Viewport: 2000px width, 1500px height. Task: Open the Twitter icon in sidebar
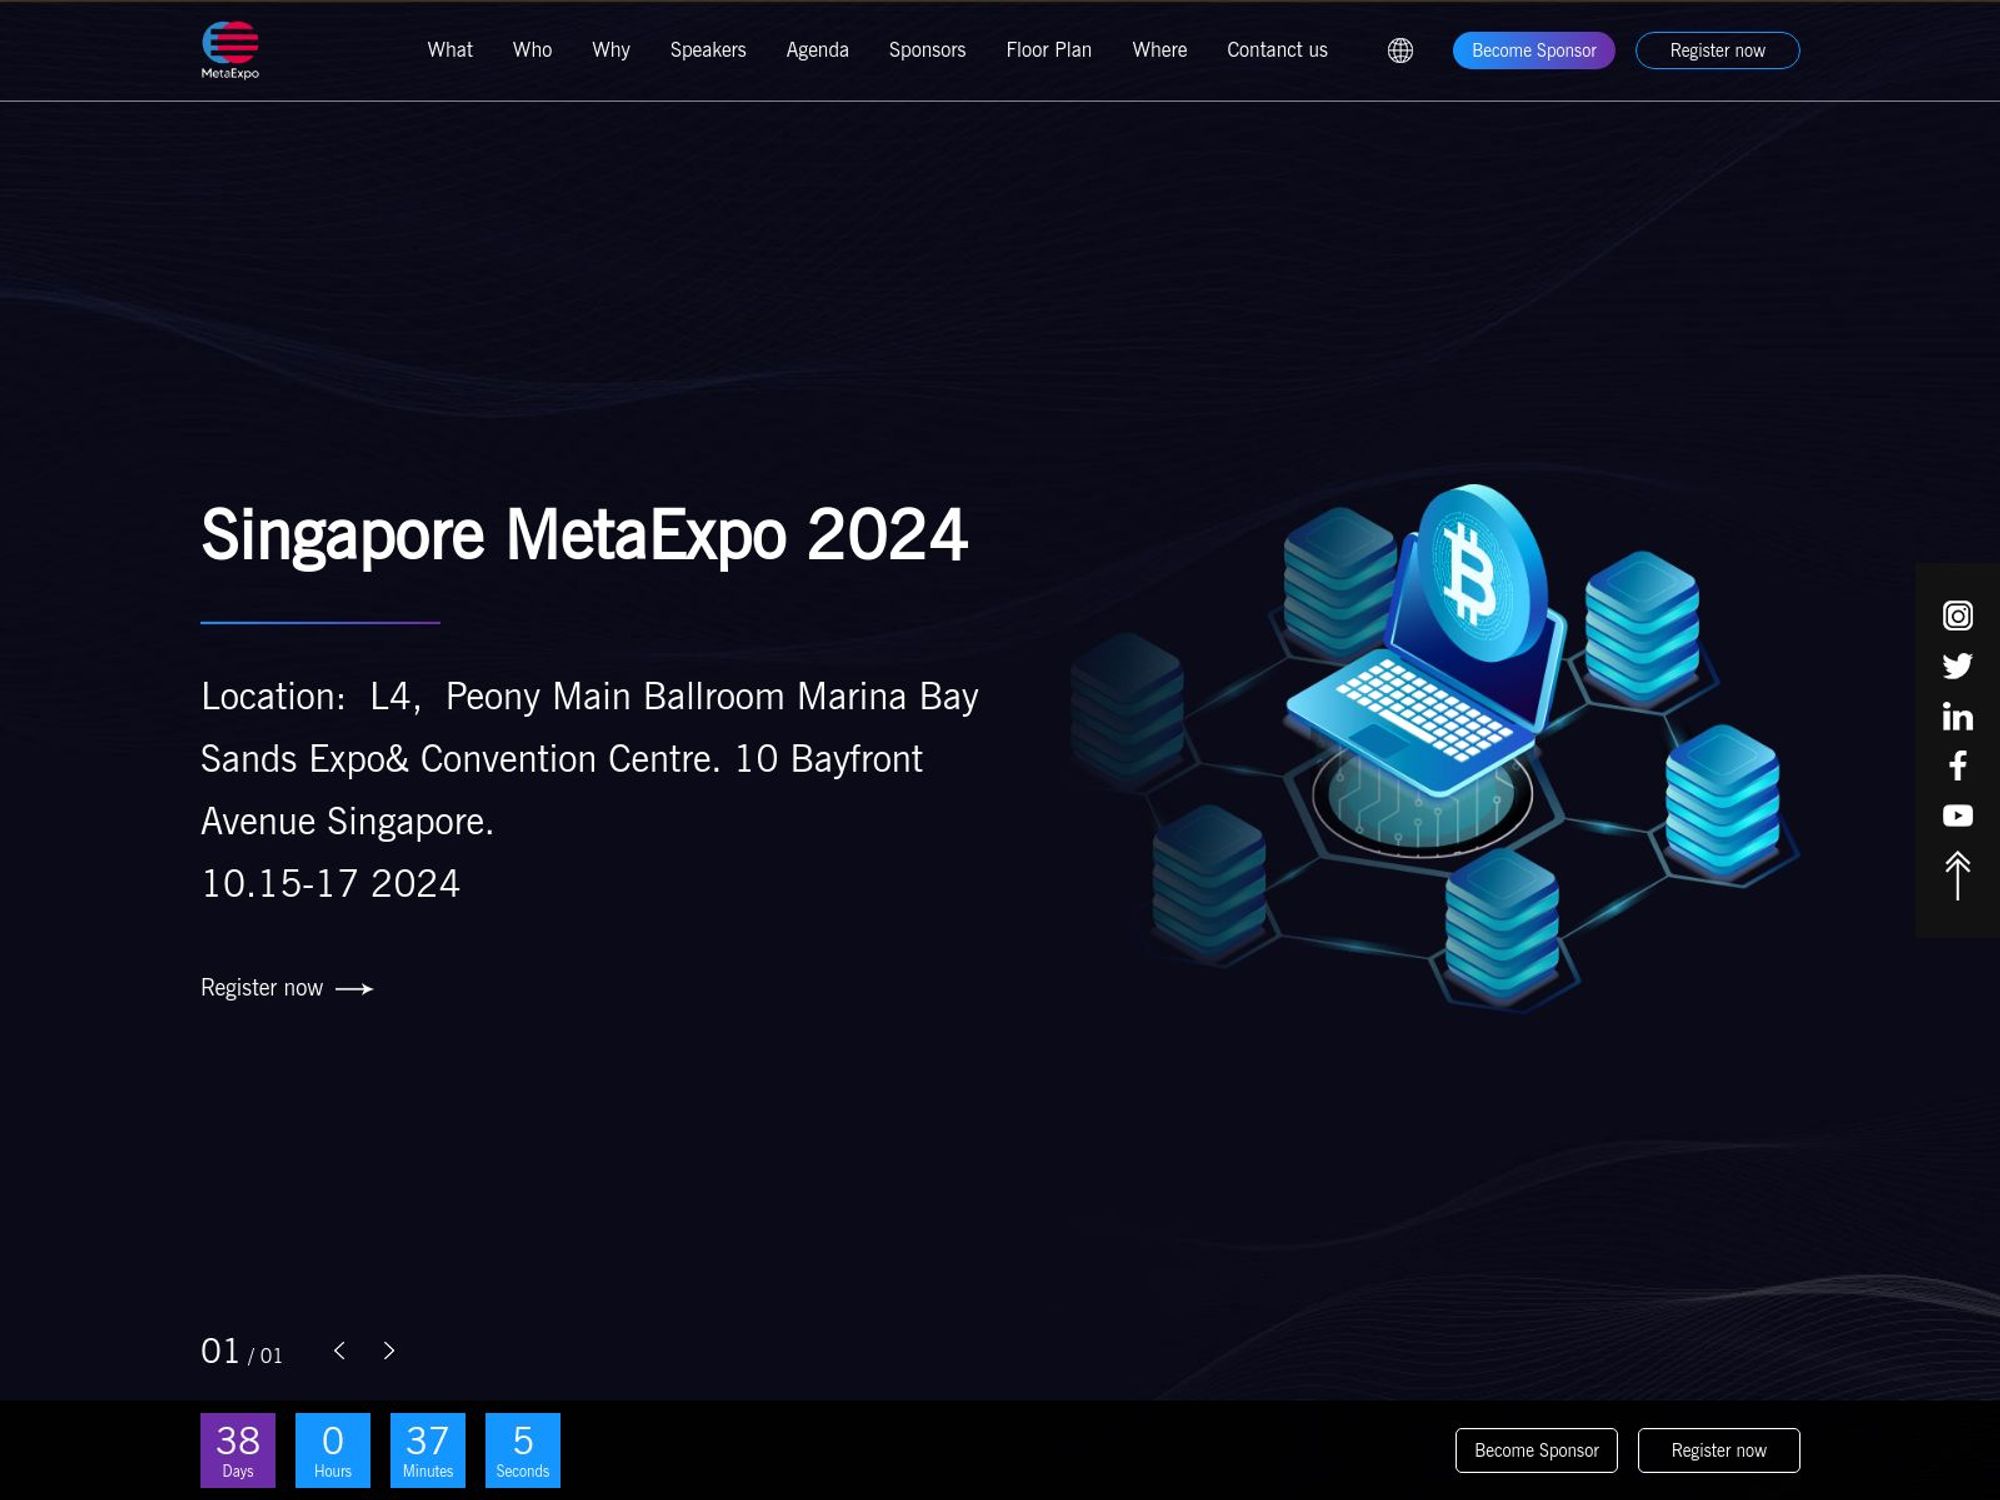click(1957, 666)
